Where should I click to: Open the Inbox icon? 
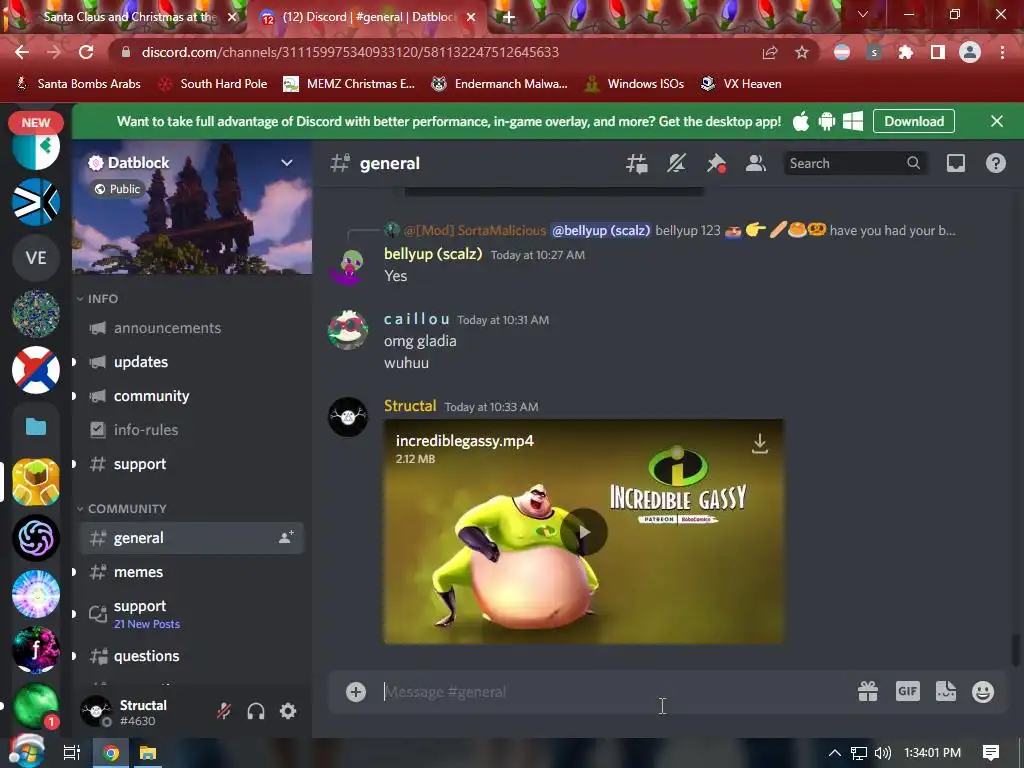tap(955, 163)
